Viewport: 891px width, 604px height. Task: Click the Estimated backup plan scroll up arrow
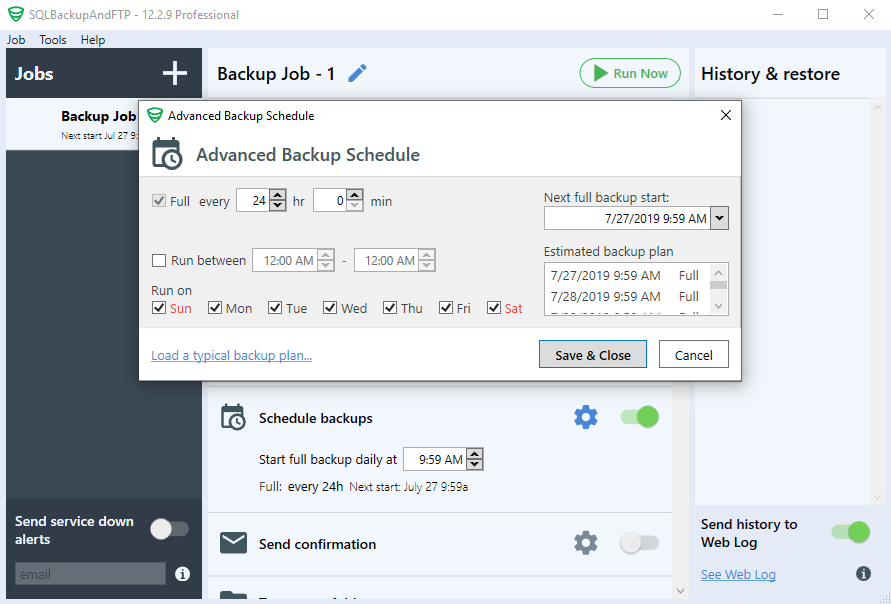(718, 273)
